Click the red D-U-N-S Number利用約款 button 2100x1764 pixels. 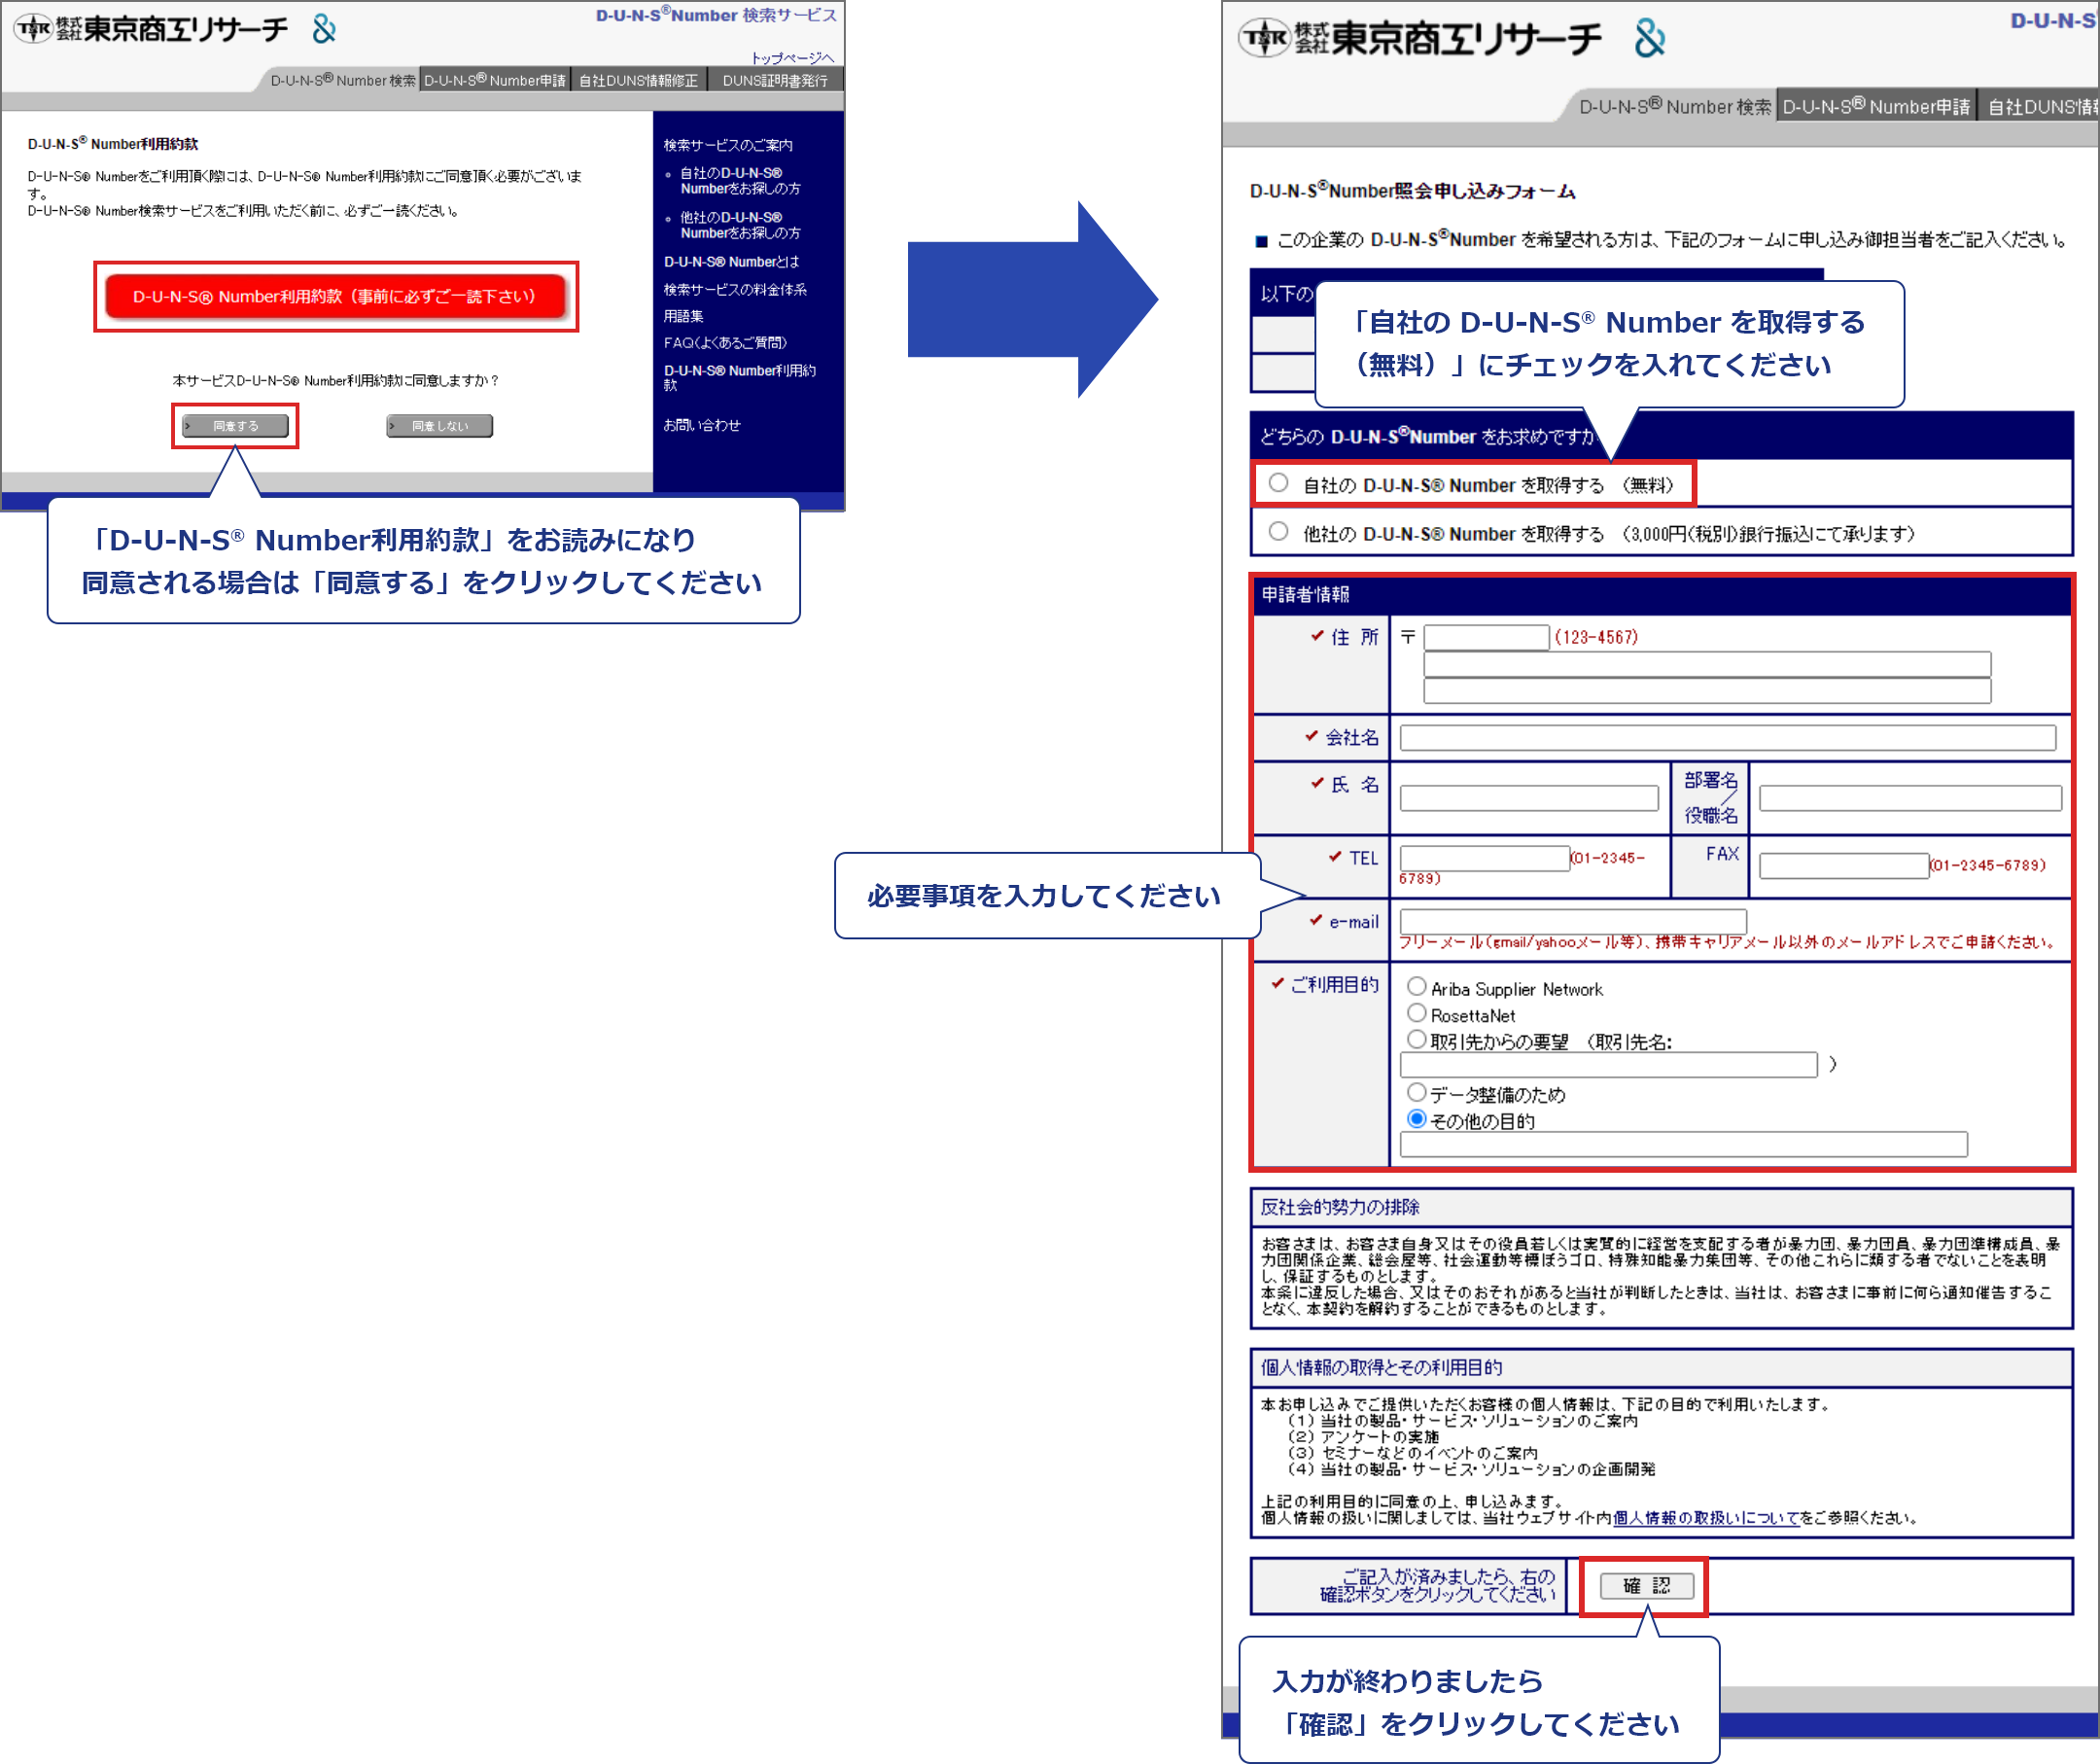[x=335, y=296]
